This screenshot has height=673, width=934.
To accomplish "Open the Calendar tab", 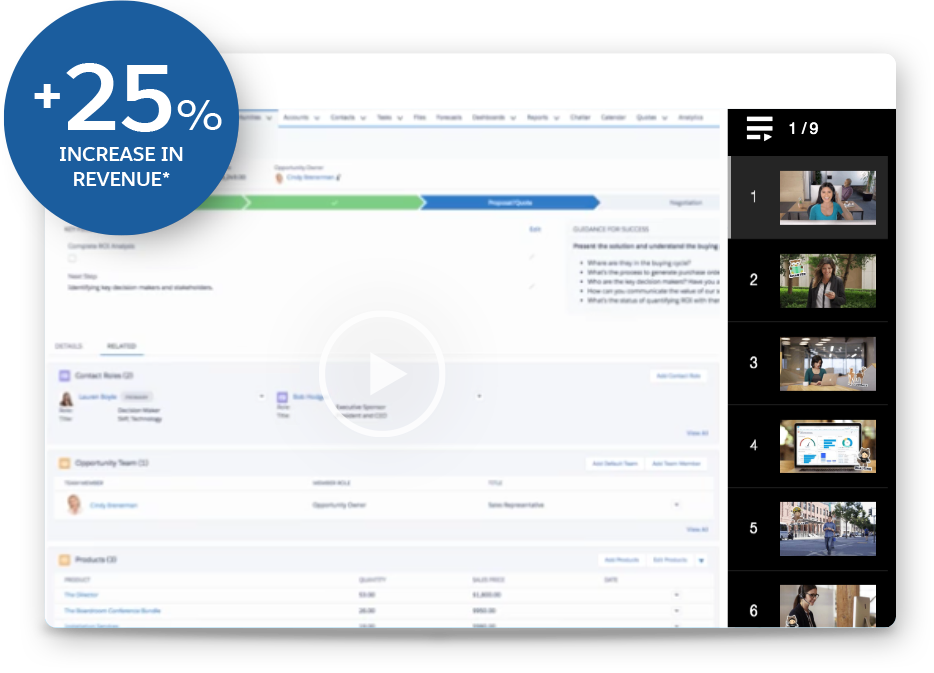I will coord(613,117).
